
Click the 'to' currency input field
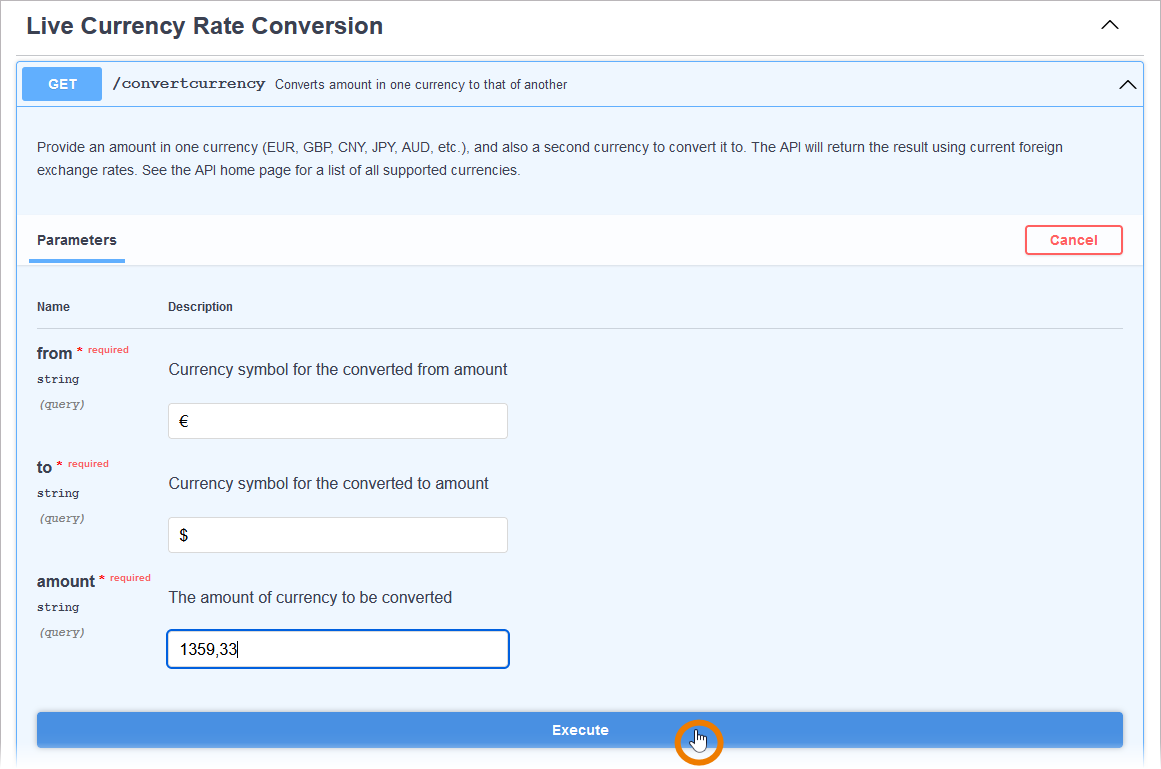coord(338,535)
